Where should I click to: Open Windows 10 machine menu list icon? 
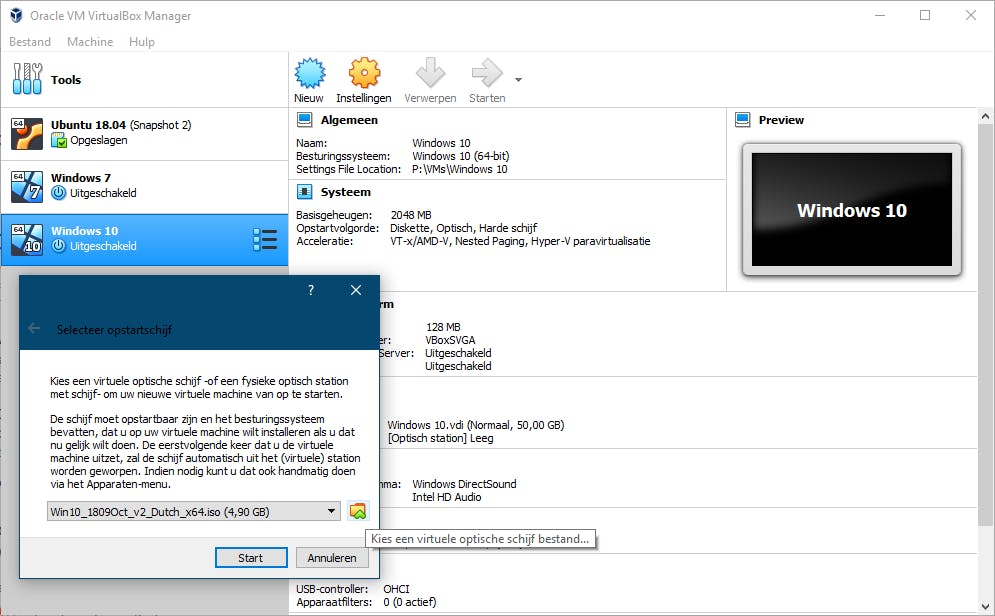pos(265,240)
